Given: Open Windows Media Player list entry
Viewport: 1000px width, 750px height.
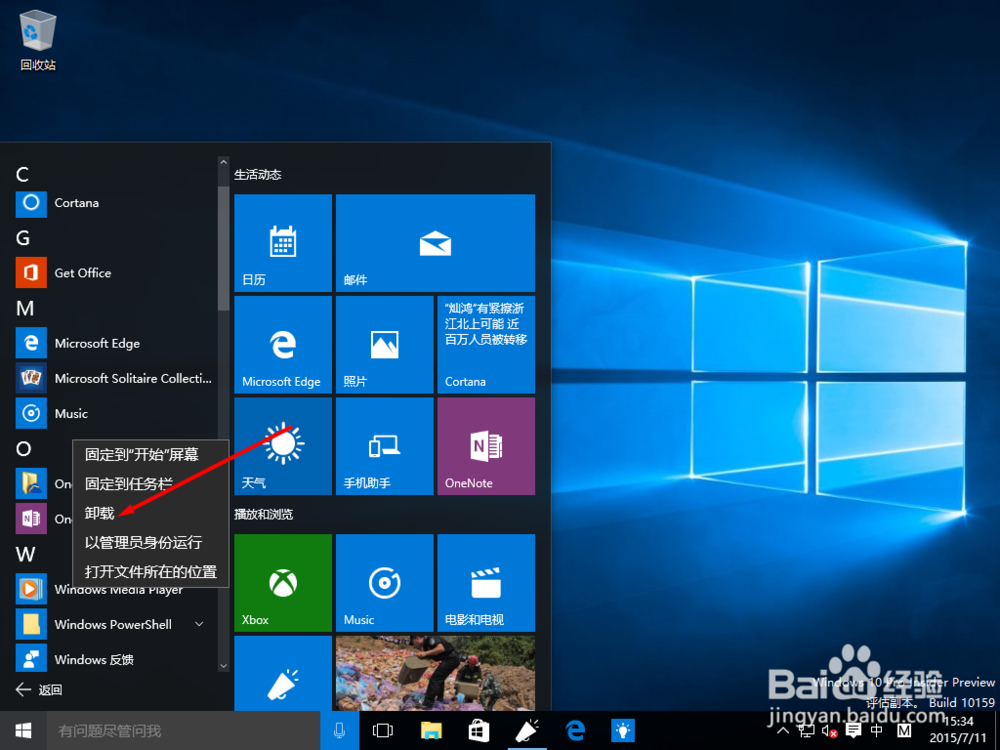Looking at the screenshot, I should pos(115,589).
